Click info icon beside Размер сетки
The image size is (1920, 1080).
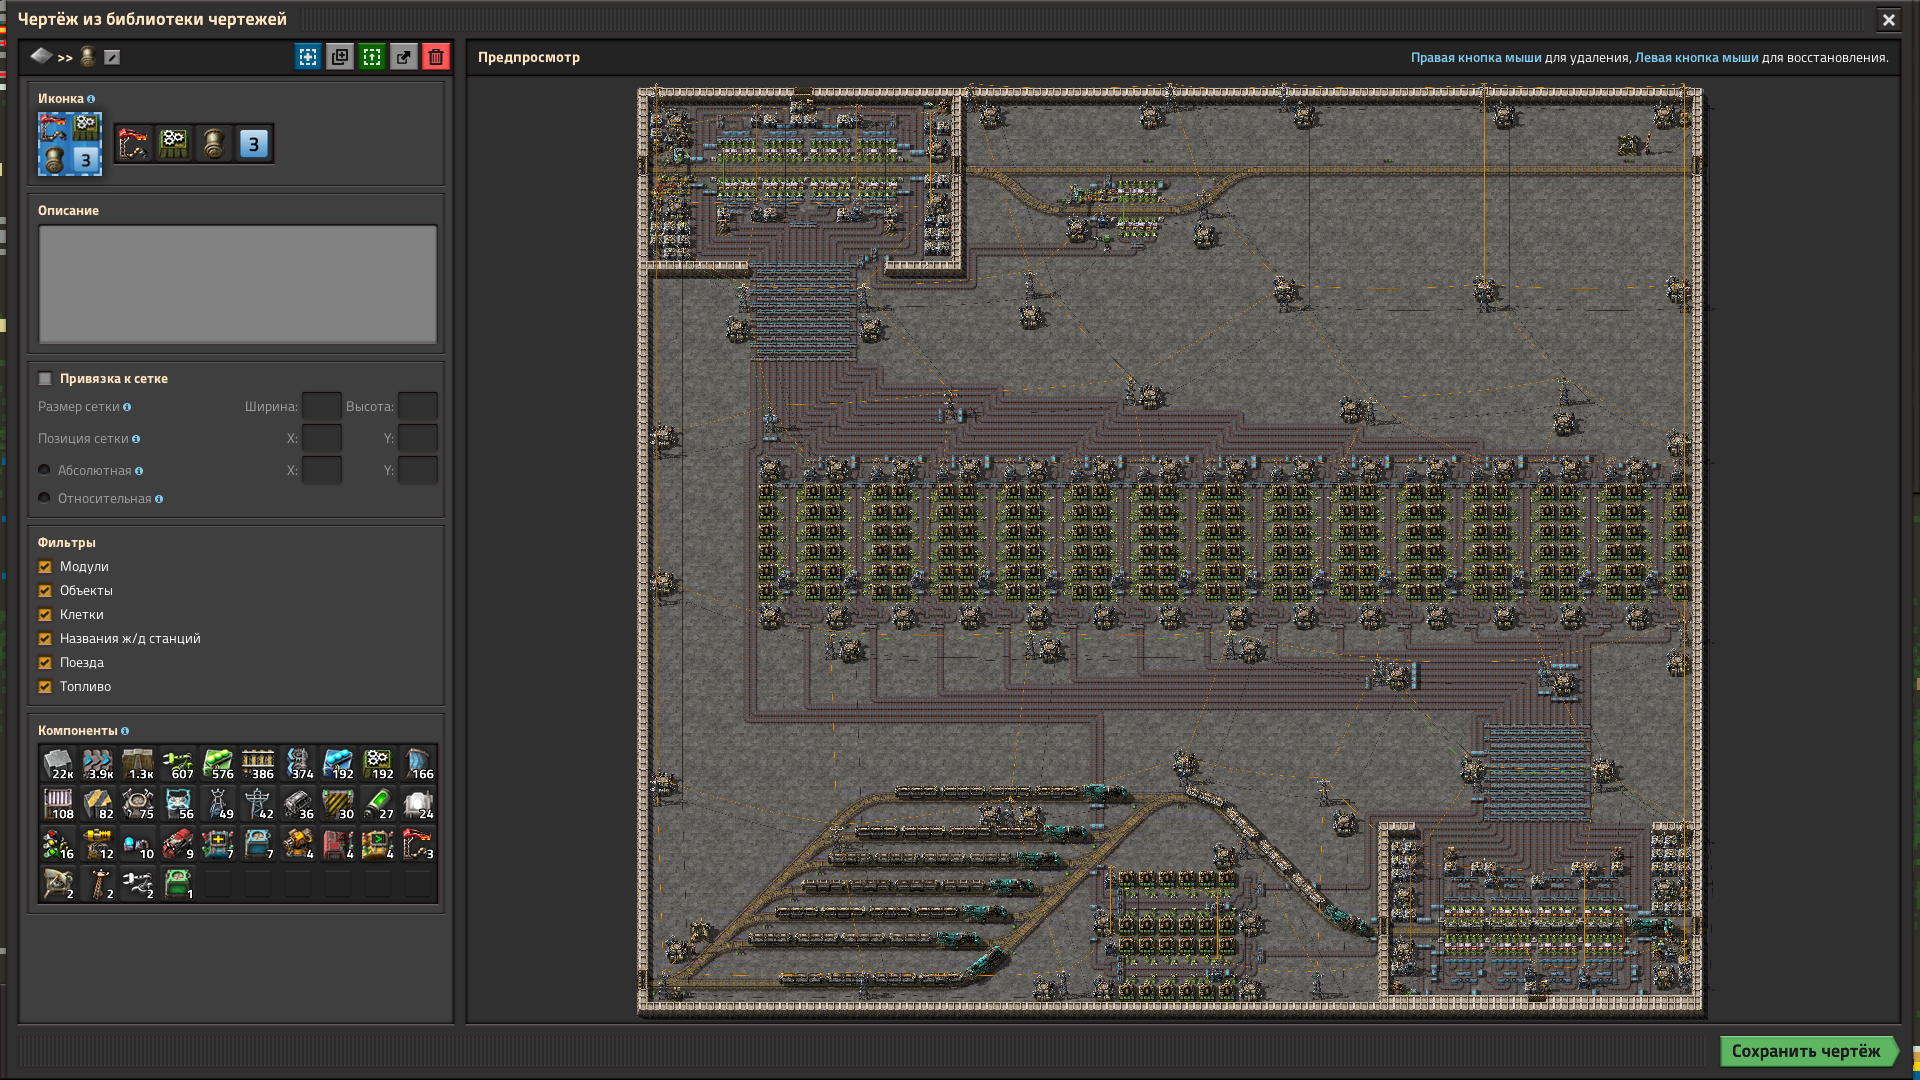point(127,407)
